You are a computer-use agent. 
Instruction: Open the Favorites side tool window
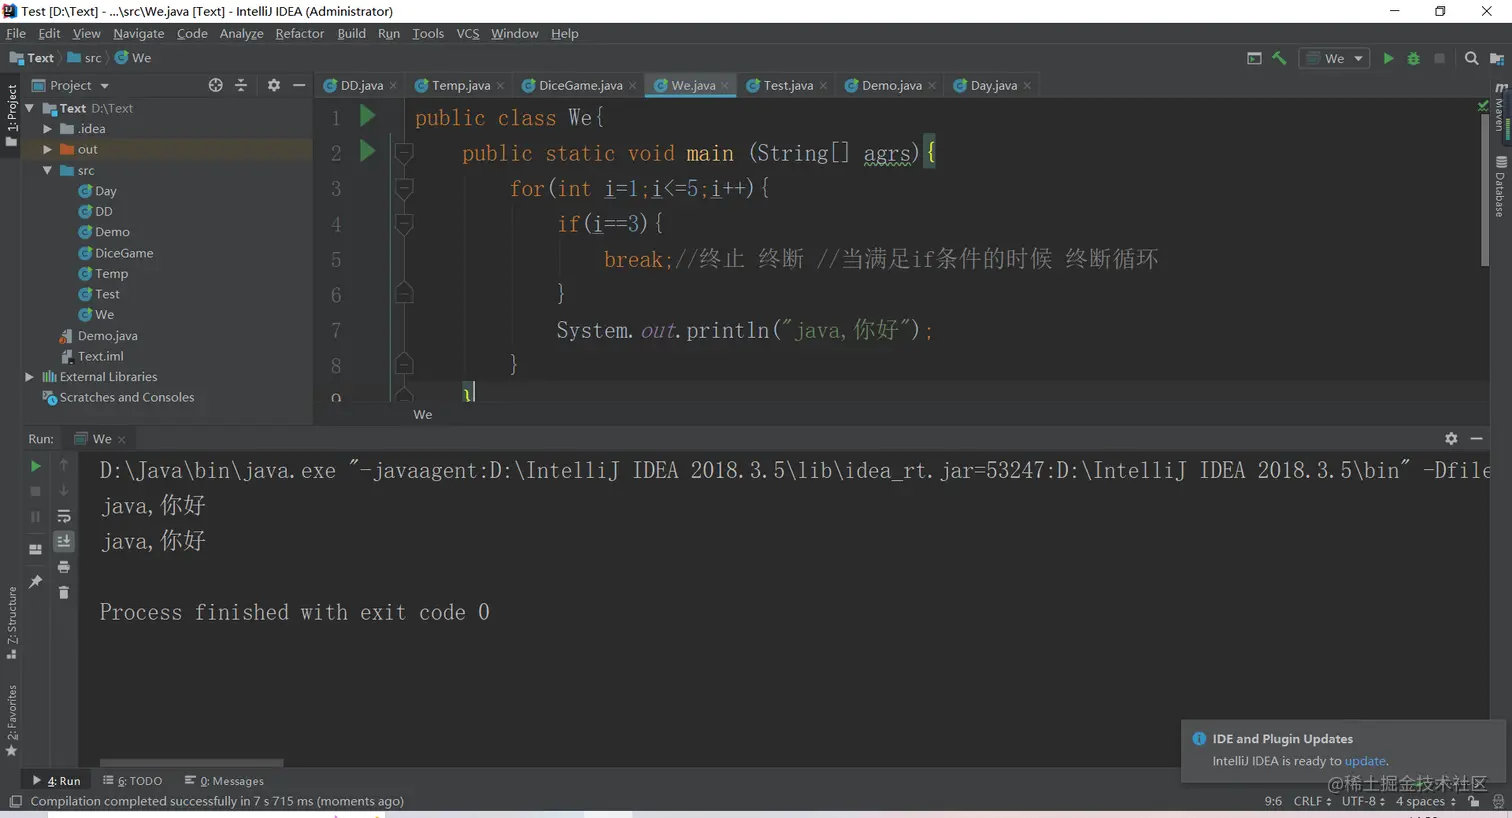[12, 720]
